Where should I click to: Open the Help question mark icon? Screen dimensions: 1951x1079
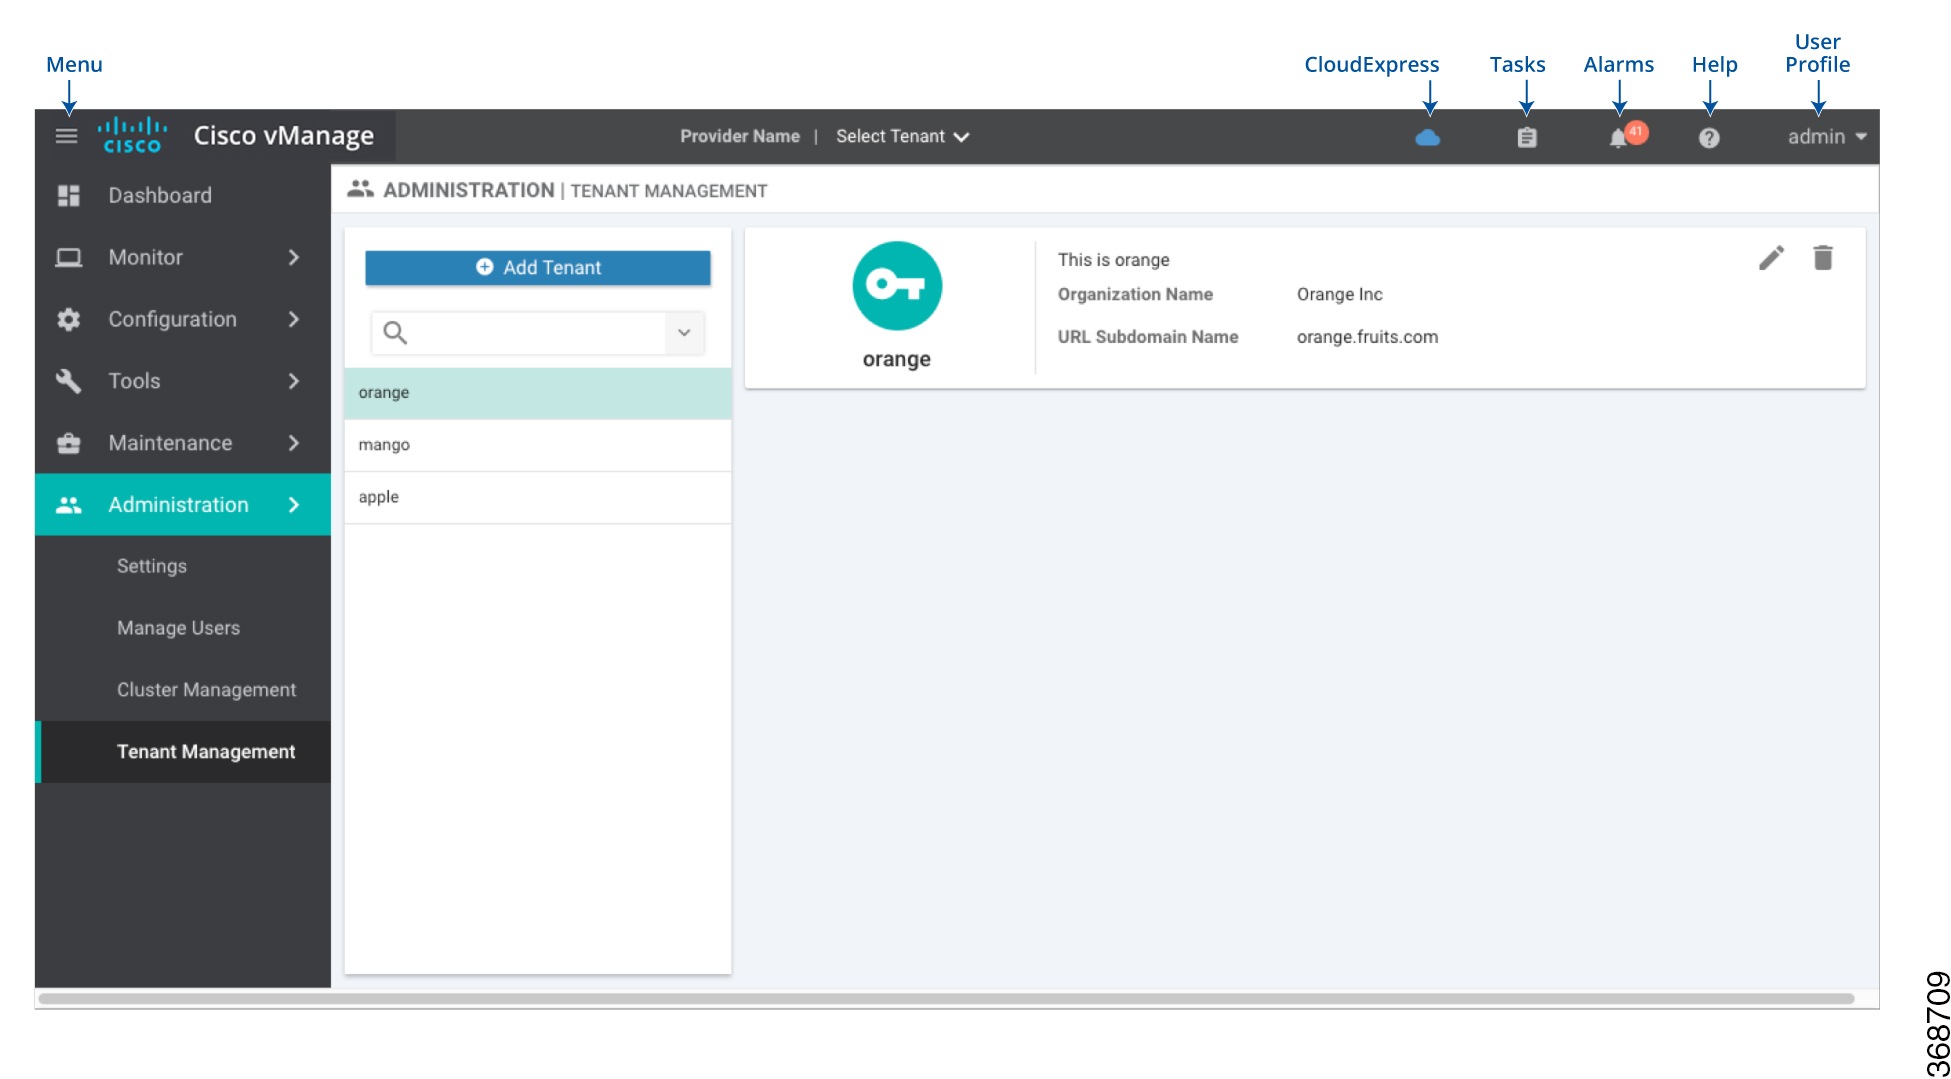click(x=1709, y=138)
